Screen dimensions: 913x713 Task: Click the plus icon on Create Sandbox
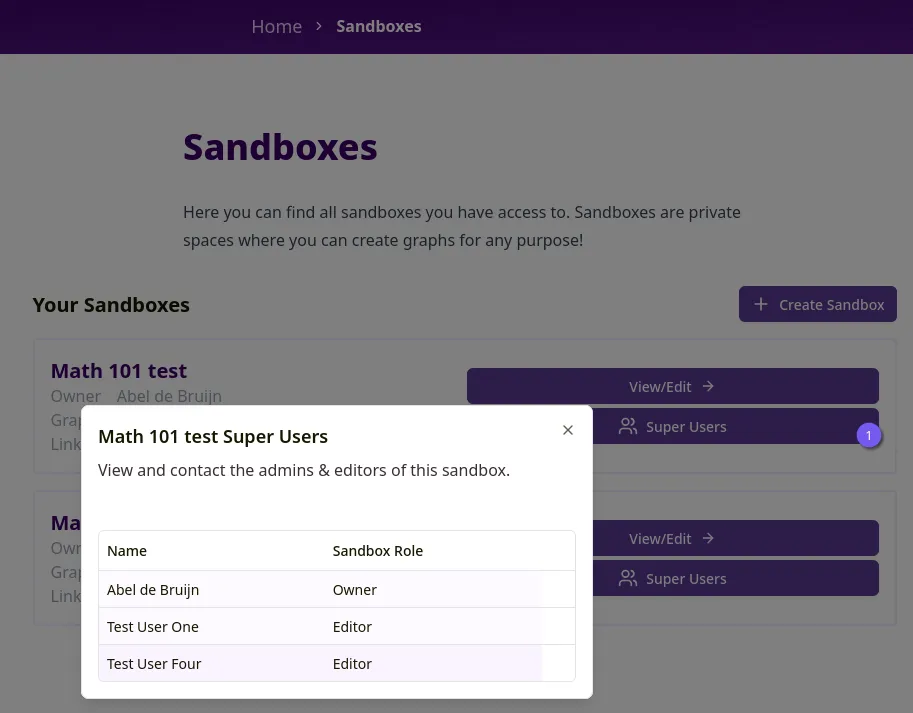pos(760,304)
